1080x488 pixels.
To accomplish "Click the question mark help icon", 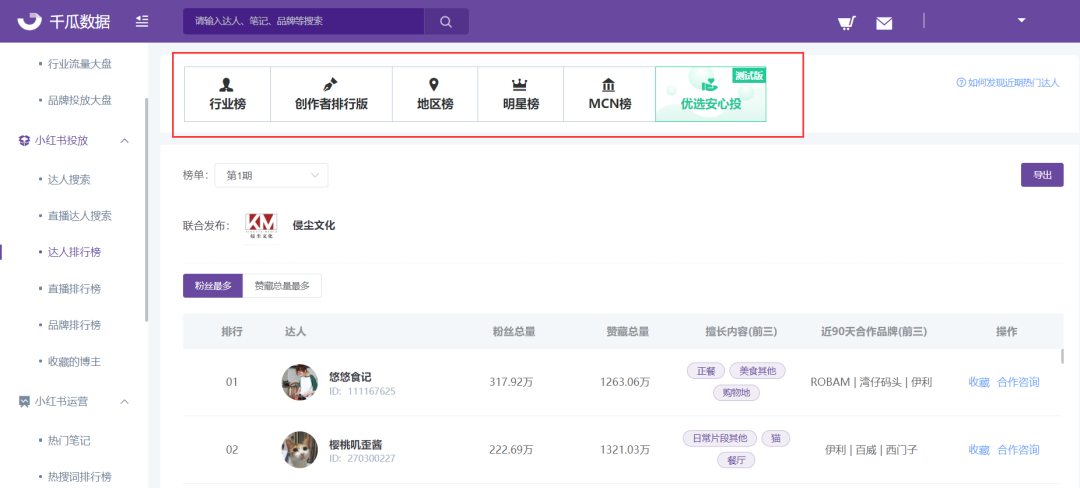I will coord(961,83).
